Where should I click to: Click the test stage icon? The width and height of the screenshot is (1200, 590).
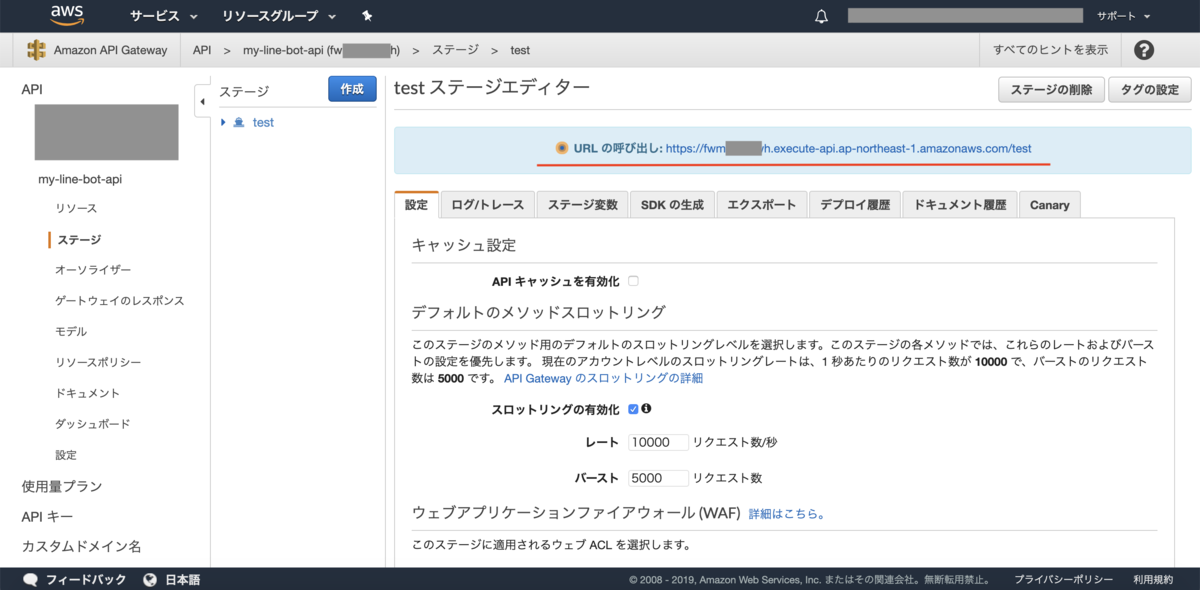point(238,122)
